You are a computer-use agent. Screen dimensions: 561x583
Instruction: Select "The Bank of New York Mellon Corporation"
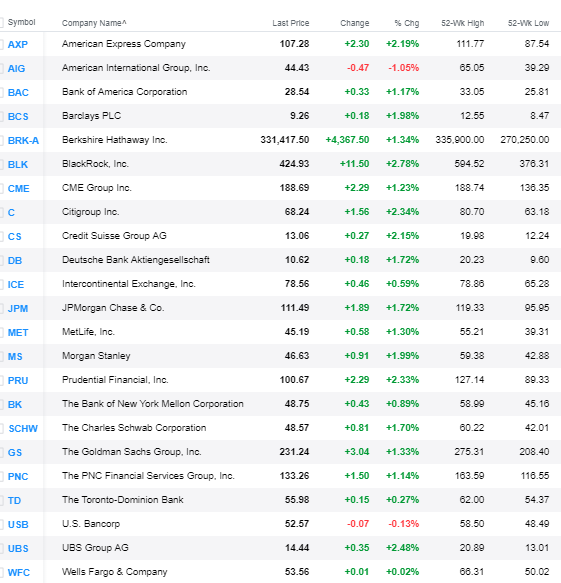pyautogui.click(x=153, y=404)
